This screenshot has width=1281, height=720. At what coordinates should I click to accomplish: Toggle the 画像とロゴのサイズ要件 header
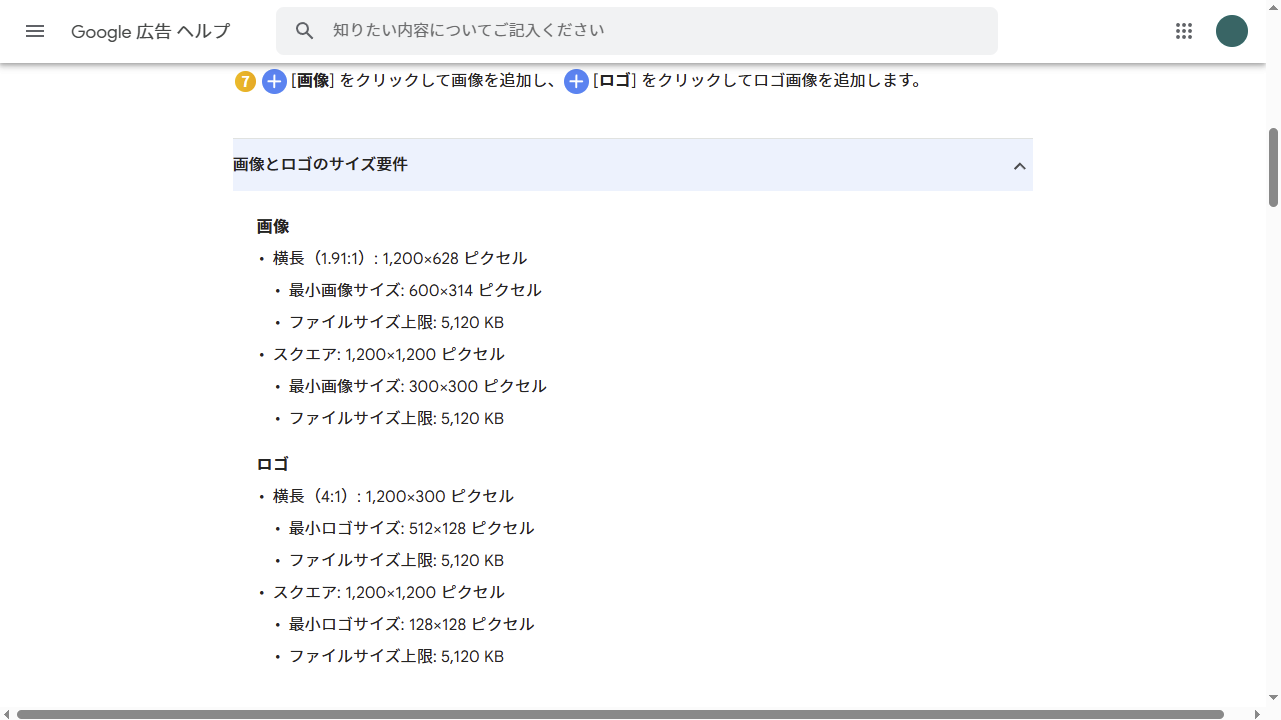point(633,165)
